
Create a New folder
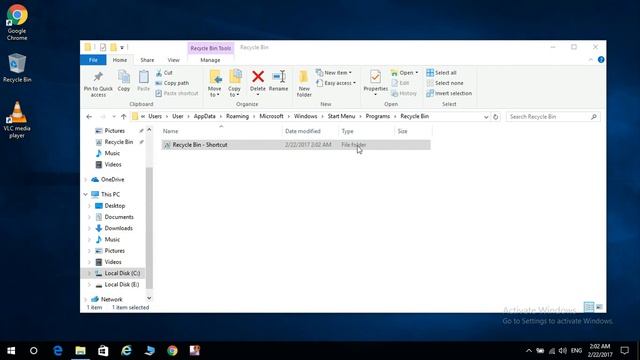pyautogui.click(x=304, y=84)
